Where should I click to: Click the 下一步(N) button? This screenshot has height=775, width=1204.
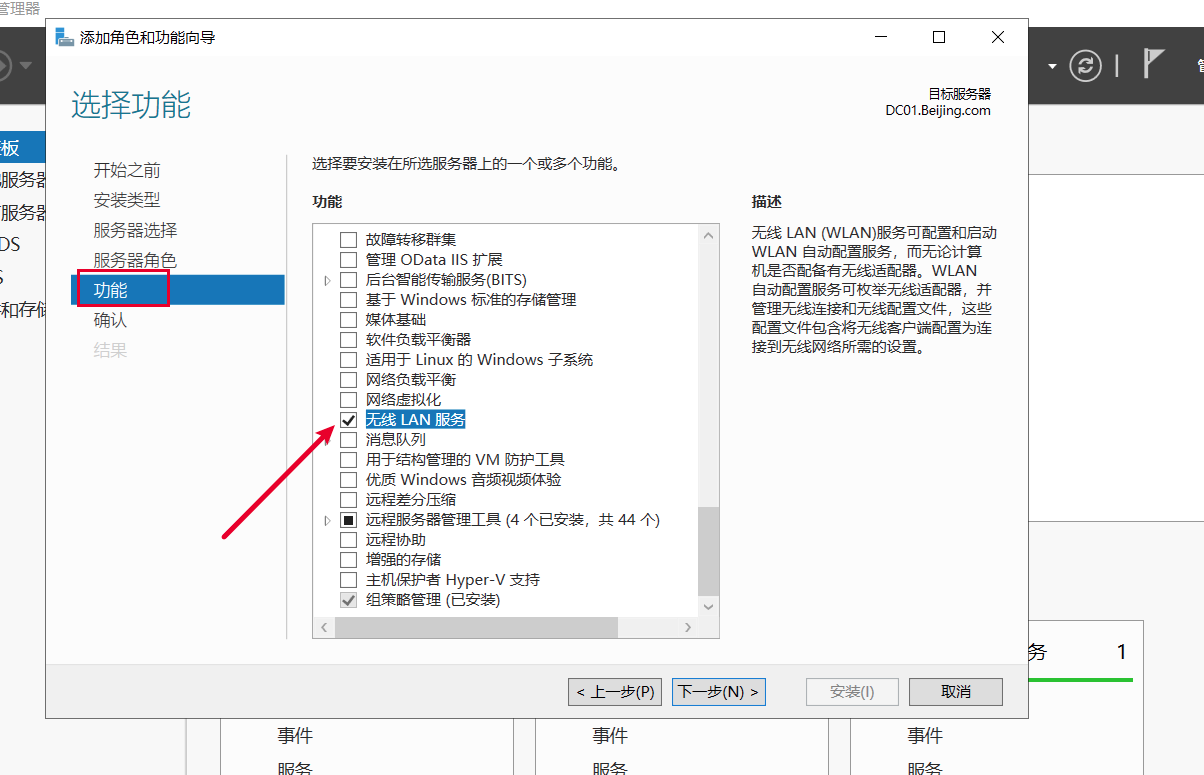click(x=718, y=692)
